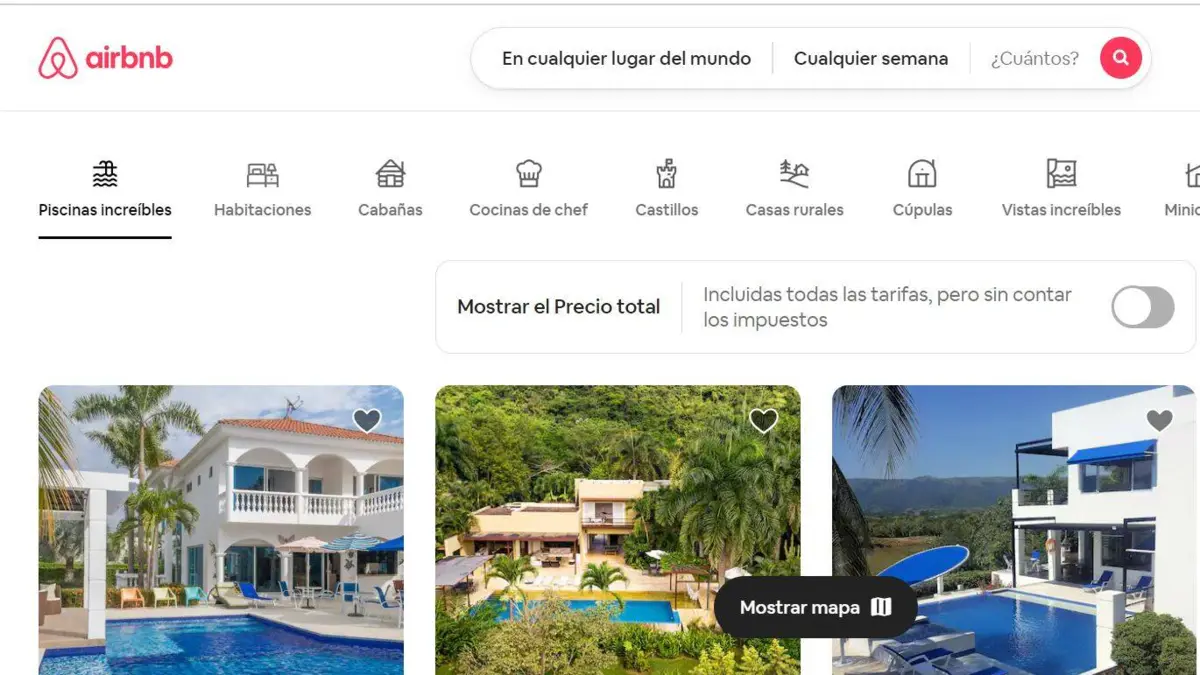Screen dimensions: 1200x675
Task: Select the Cúpulas dome icon
Action: [x=922, y=174]
